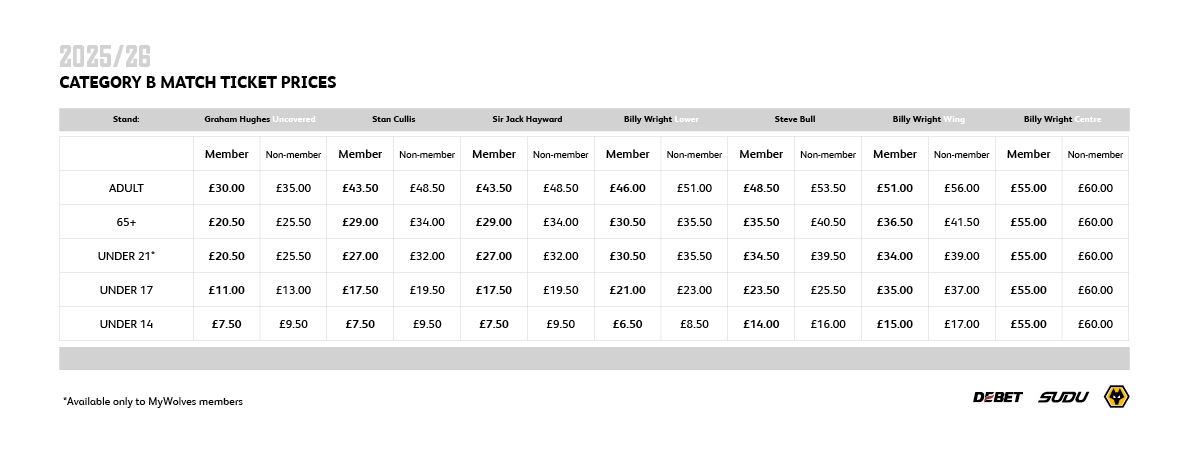Click the £14.00 Steve Bull under 14 price
Screen dimensions: 1191x454
pos(761,324)
